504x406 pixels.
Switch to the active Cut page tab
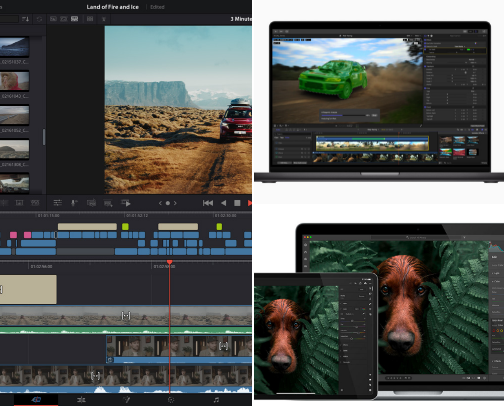click(x=36, y=399)
